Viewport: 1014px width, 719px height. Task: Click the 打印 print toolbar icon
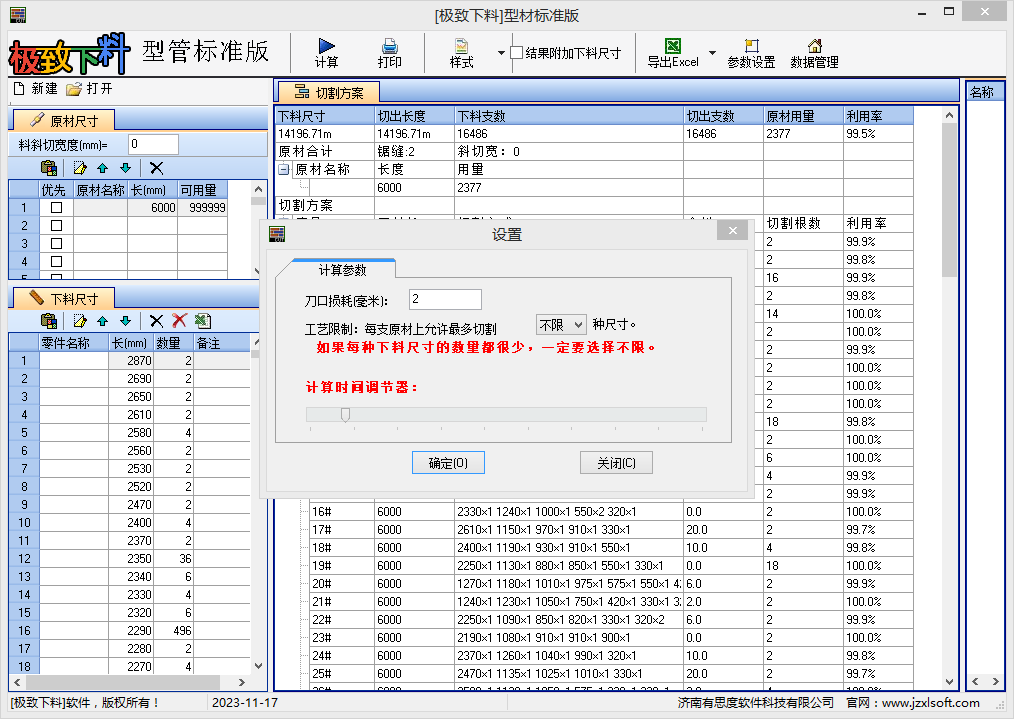tap(390, 45)
